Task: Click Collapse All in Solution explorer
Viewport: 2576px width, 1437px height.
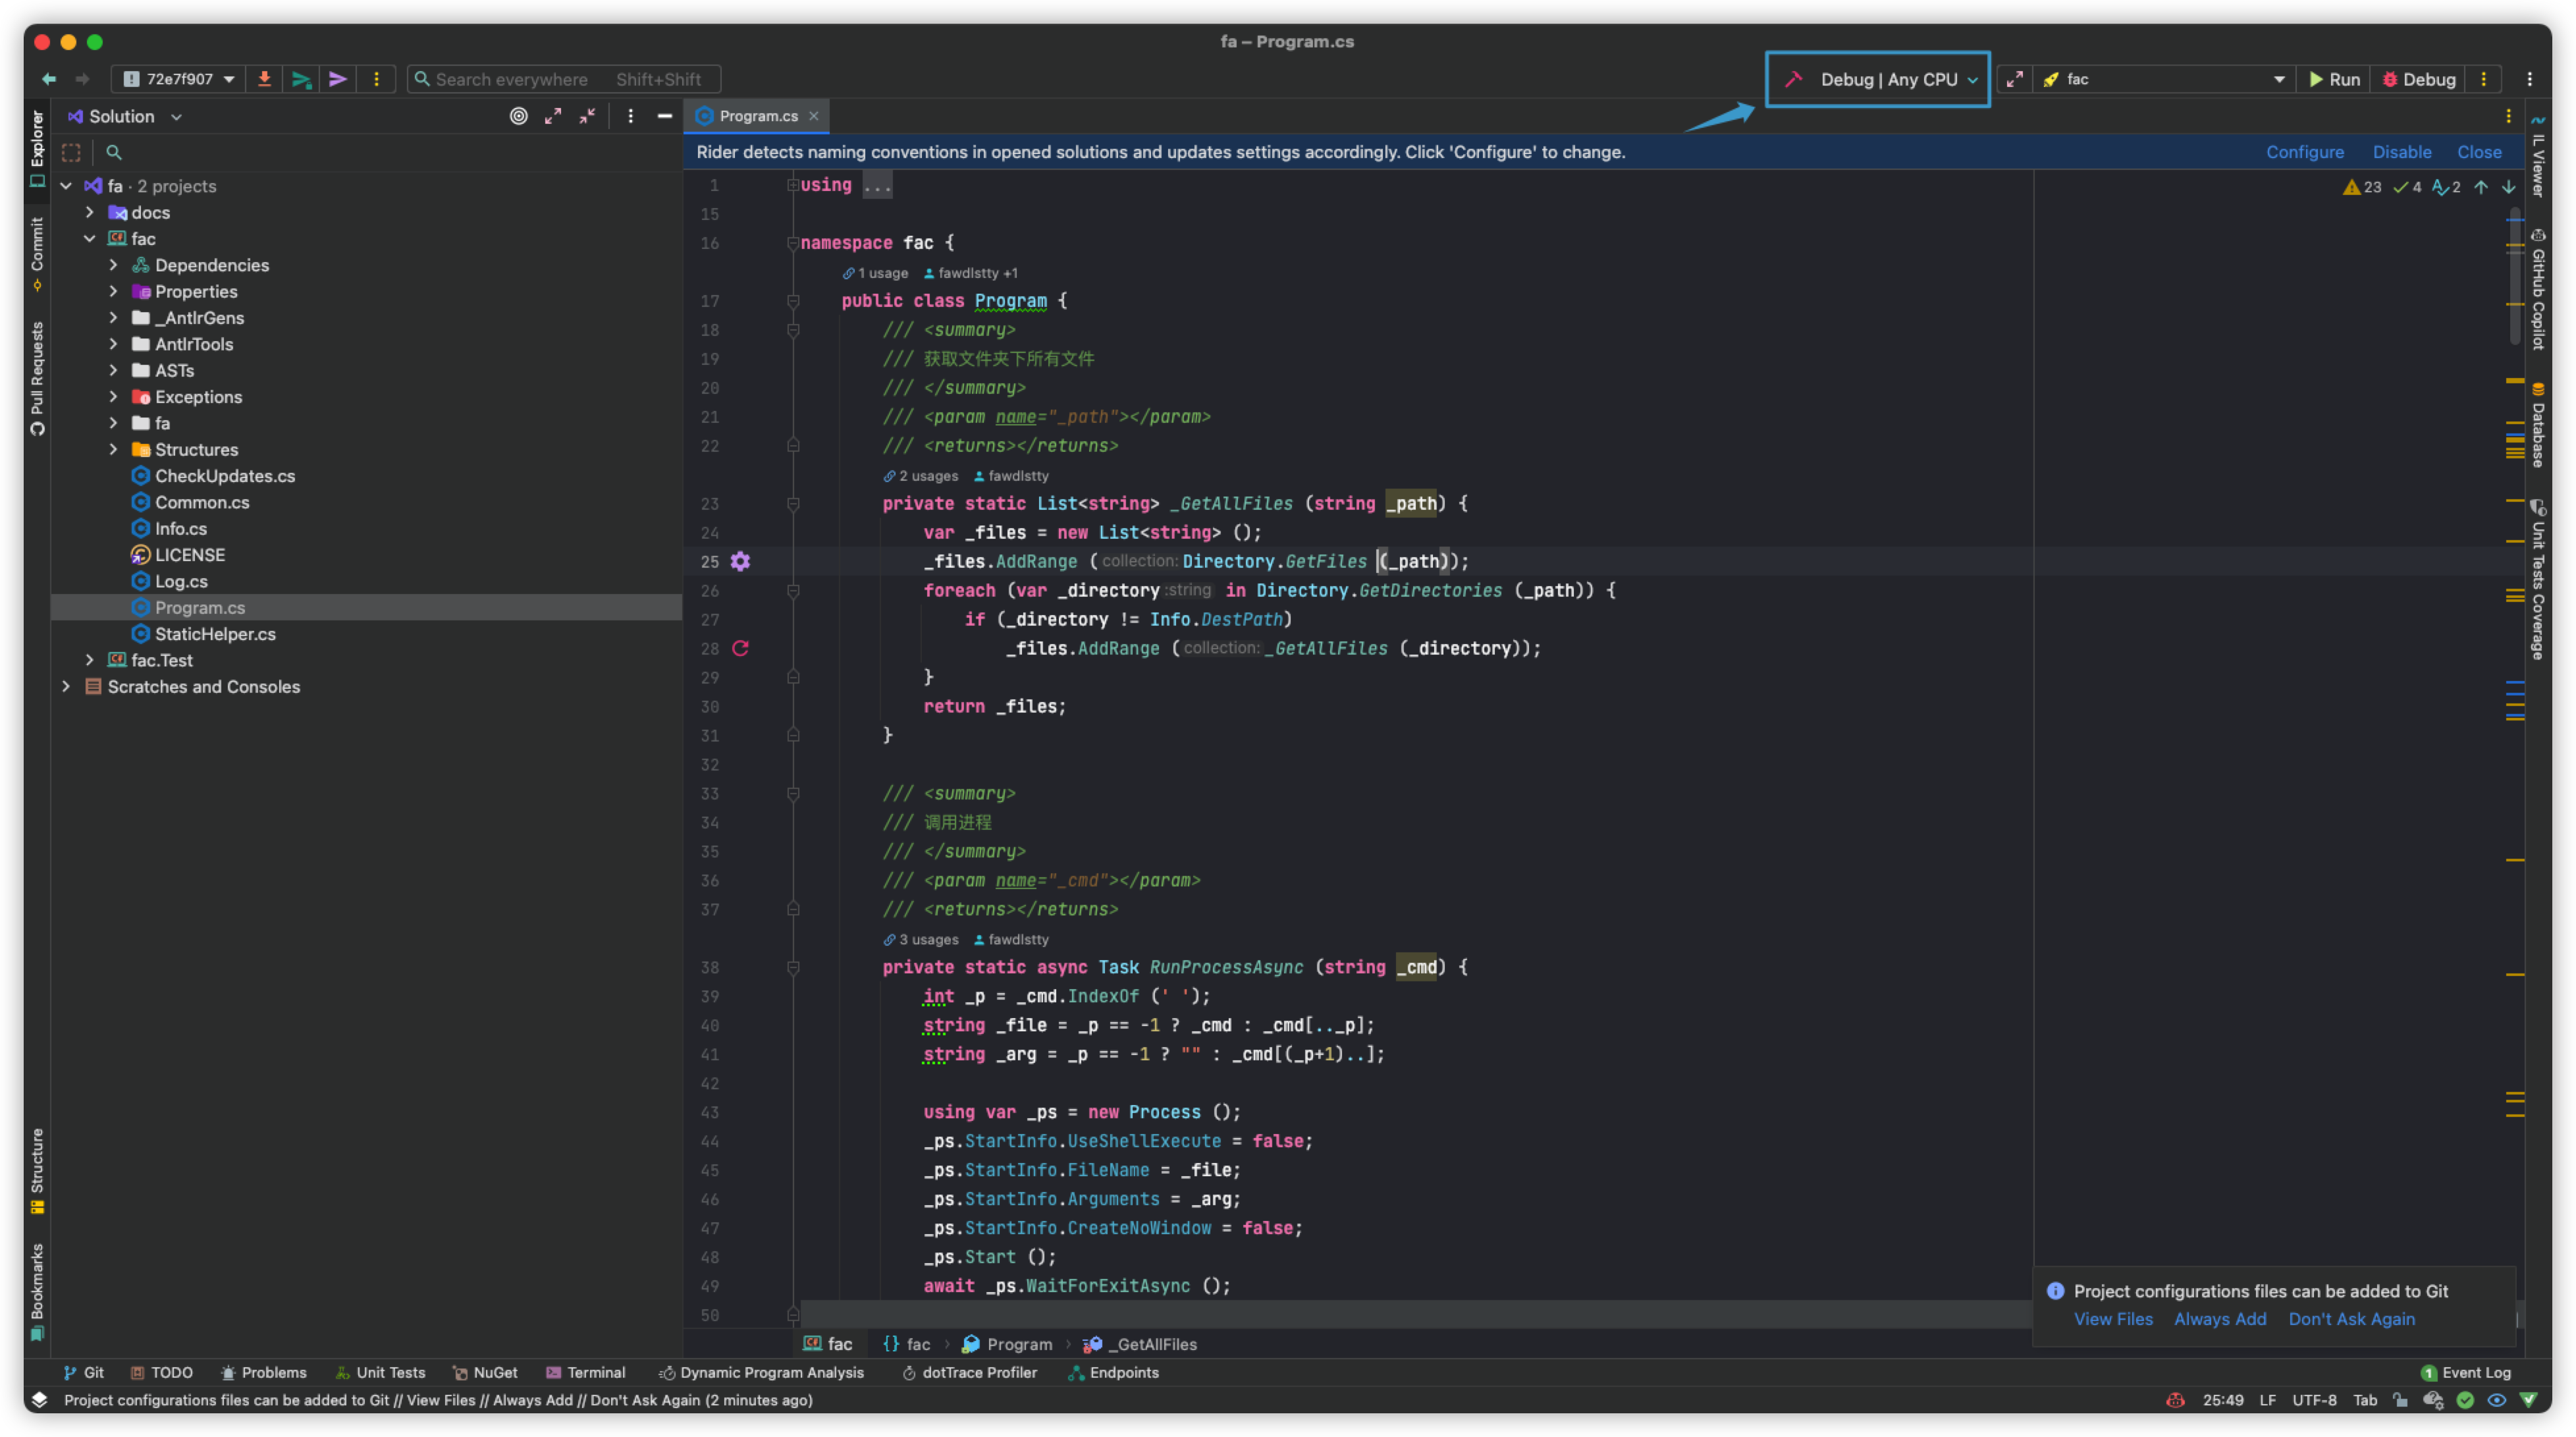Action: pyautogui.click(x=588, y=116)
